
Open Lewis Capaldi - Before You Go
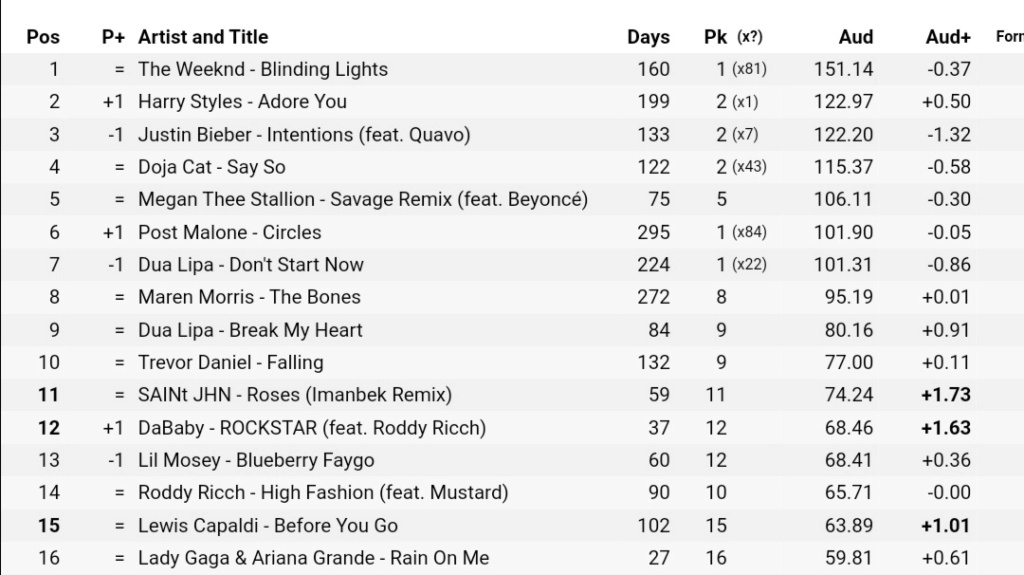point(268,525)
